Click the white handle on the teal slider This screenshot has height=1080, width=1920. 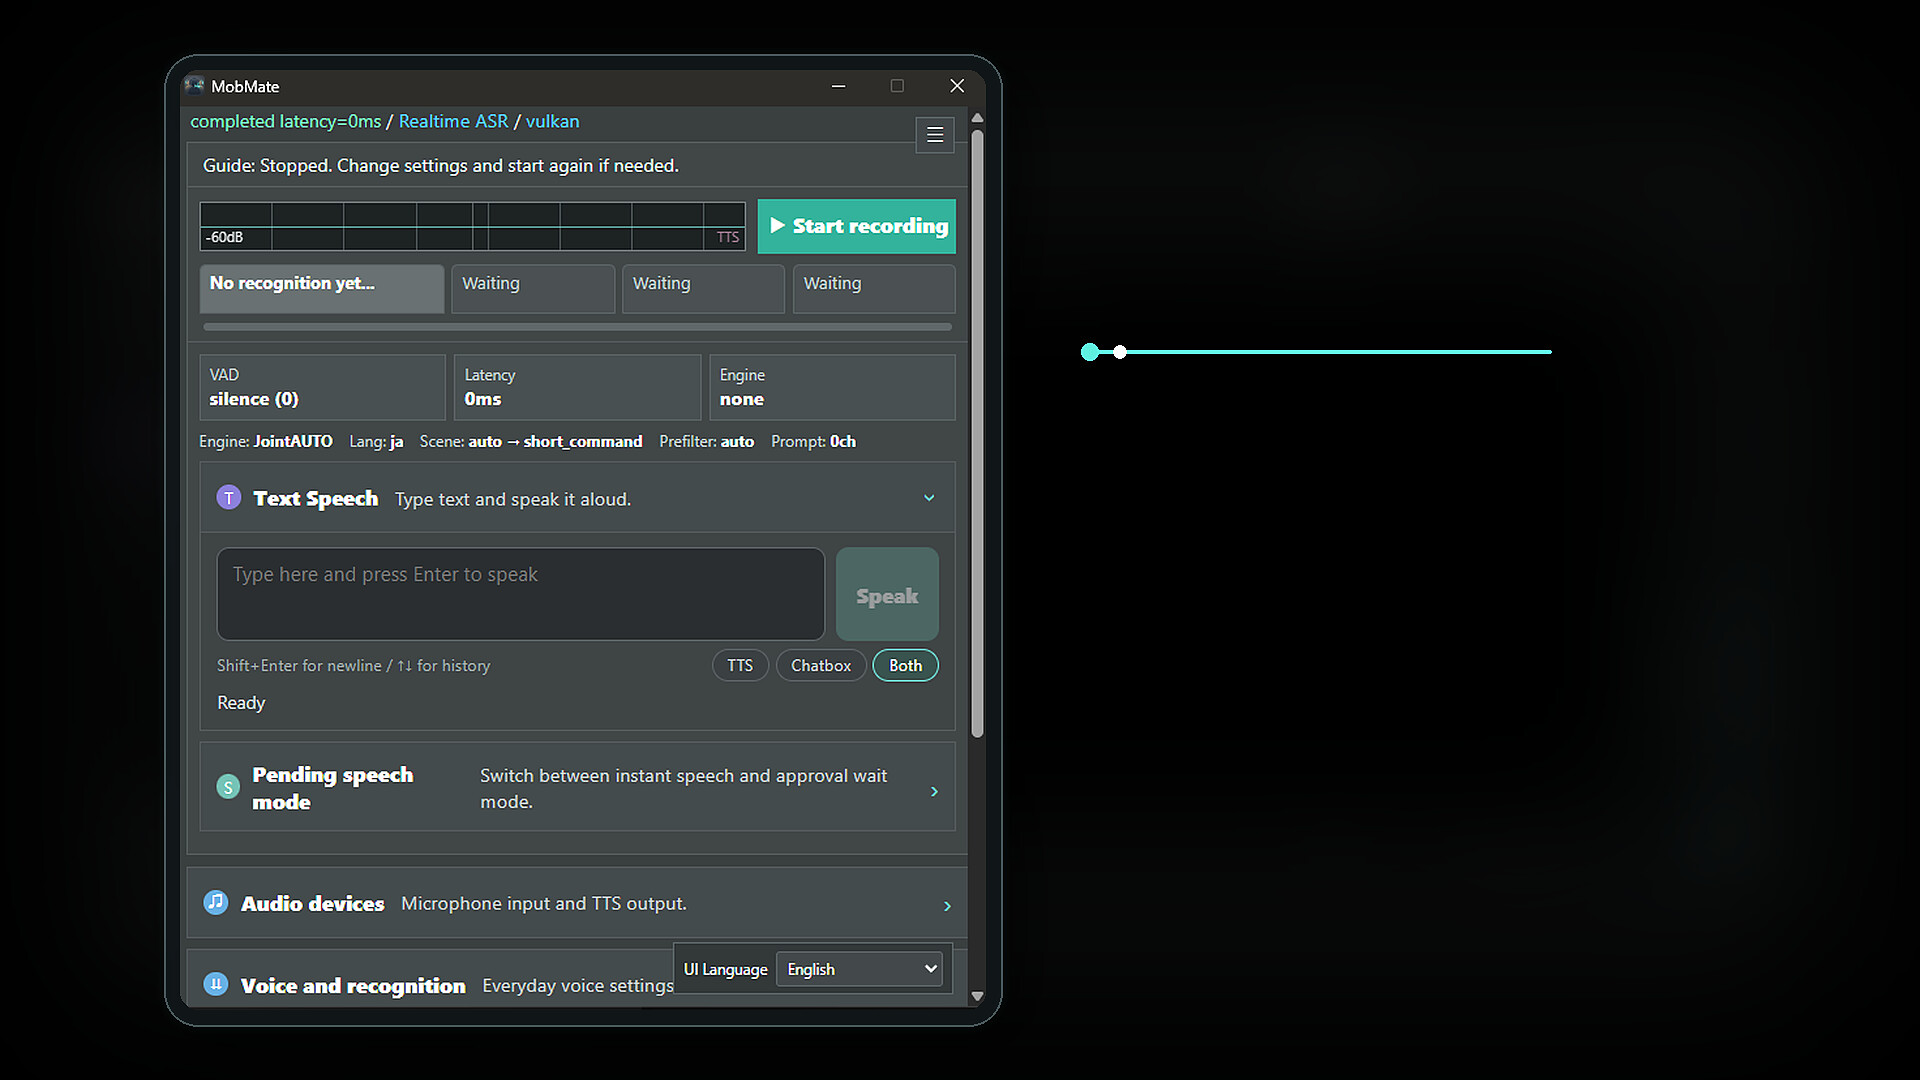[1120, 352]
